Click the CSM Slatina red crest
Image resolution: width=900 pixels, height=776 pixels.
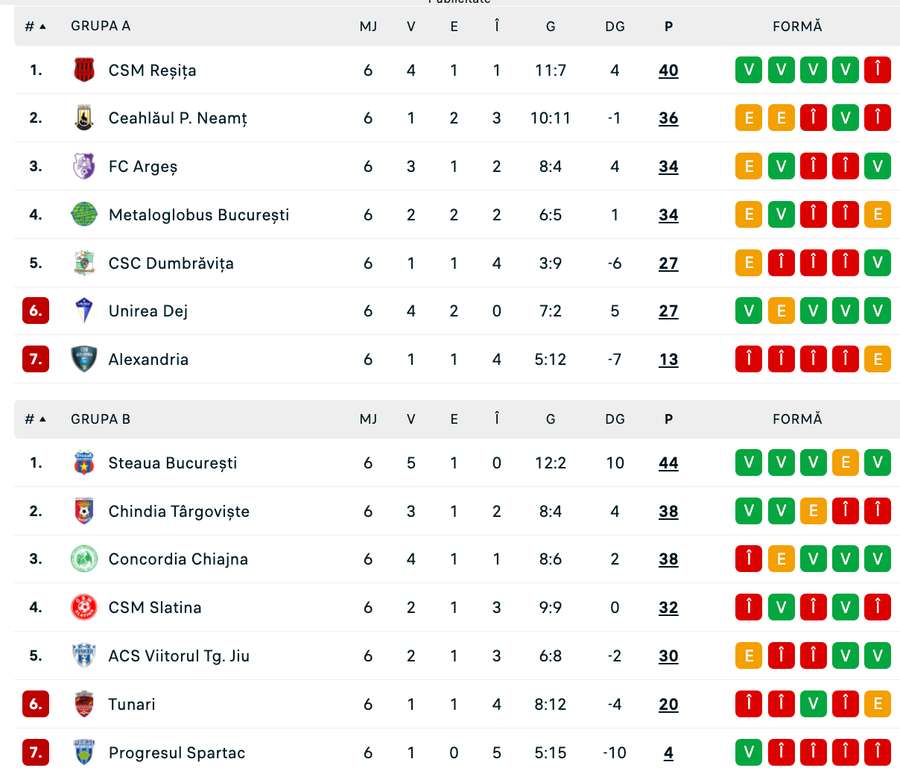[84, 607]
